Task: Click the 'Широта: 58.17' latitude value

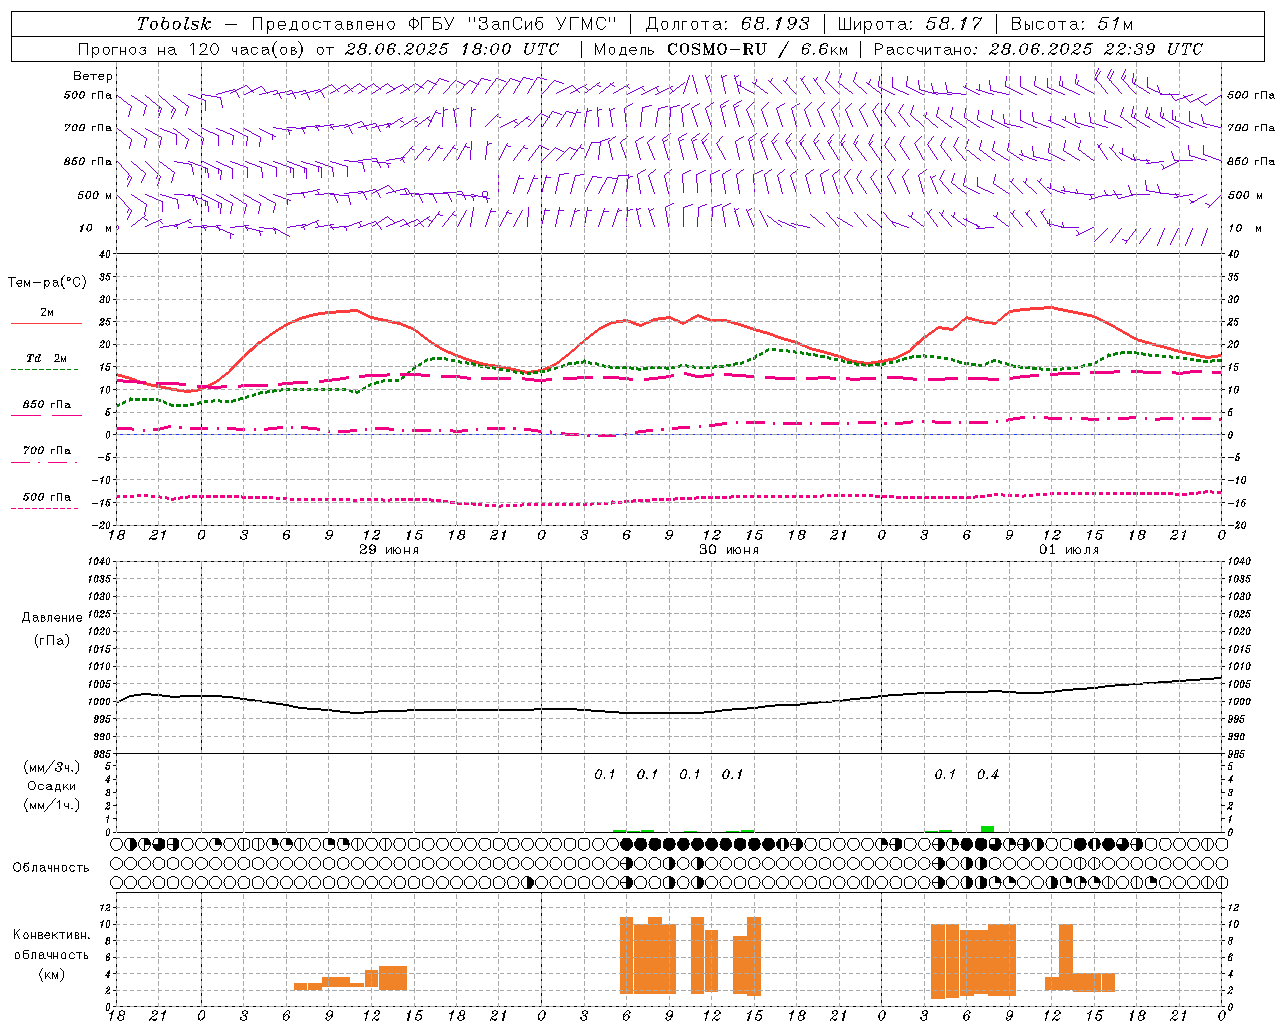Action: [x=910, y=24]
